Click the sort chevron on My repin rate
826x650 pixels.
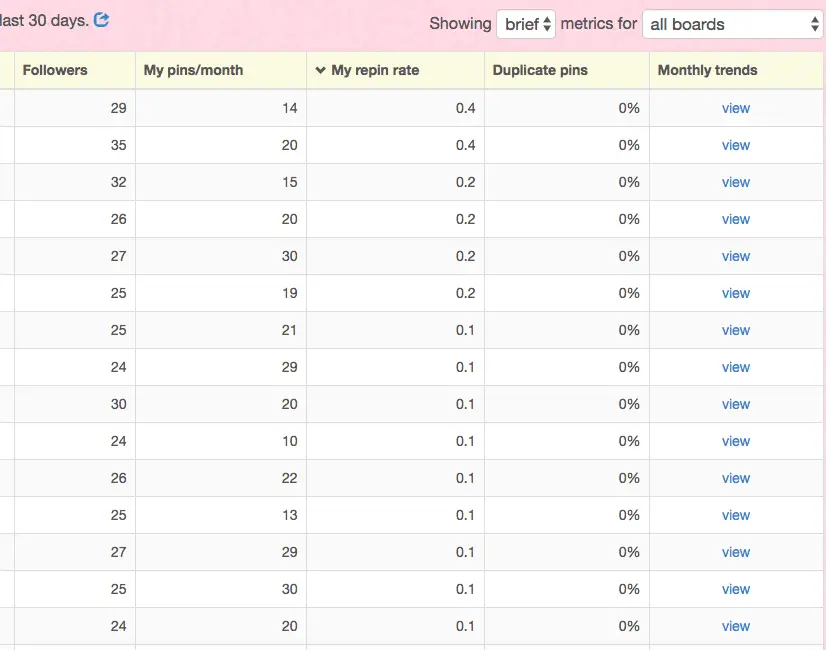320,70
